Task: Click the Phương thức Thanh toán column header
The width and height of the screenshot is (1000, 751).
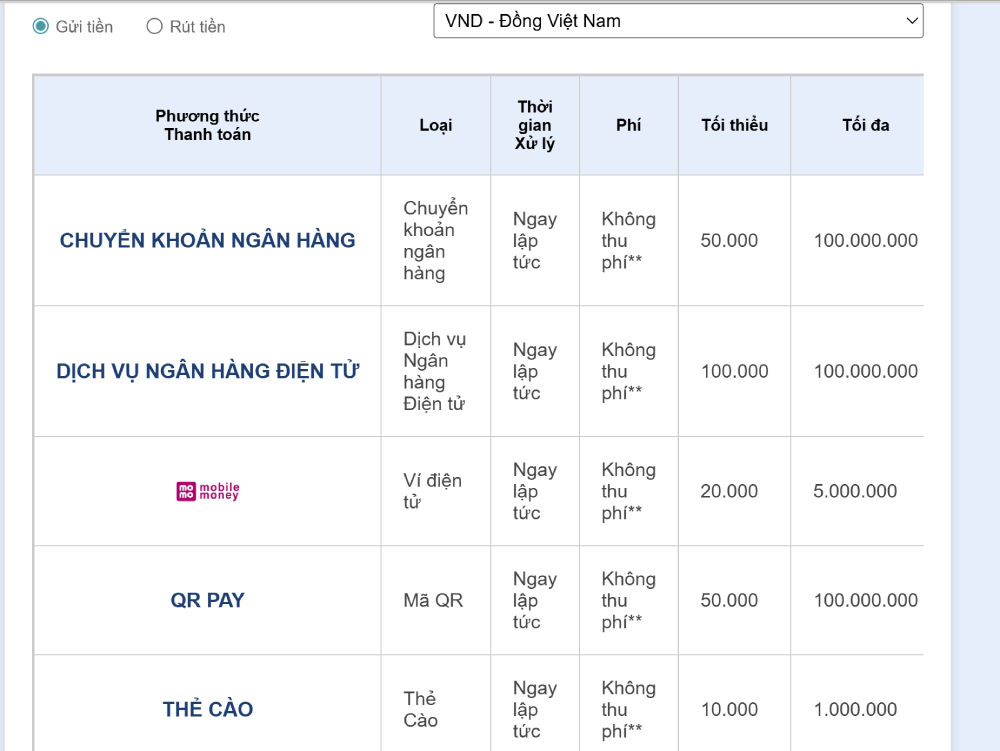Action: click(208, 125)
